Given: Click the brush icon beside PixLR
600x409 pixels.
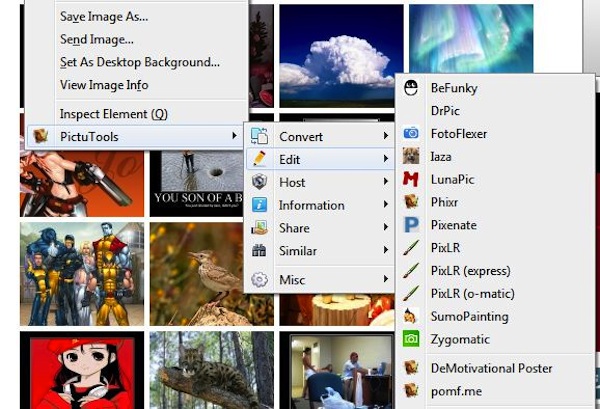Looking at the screenshot, I should [411, 248].
